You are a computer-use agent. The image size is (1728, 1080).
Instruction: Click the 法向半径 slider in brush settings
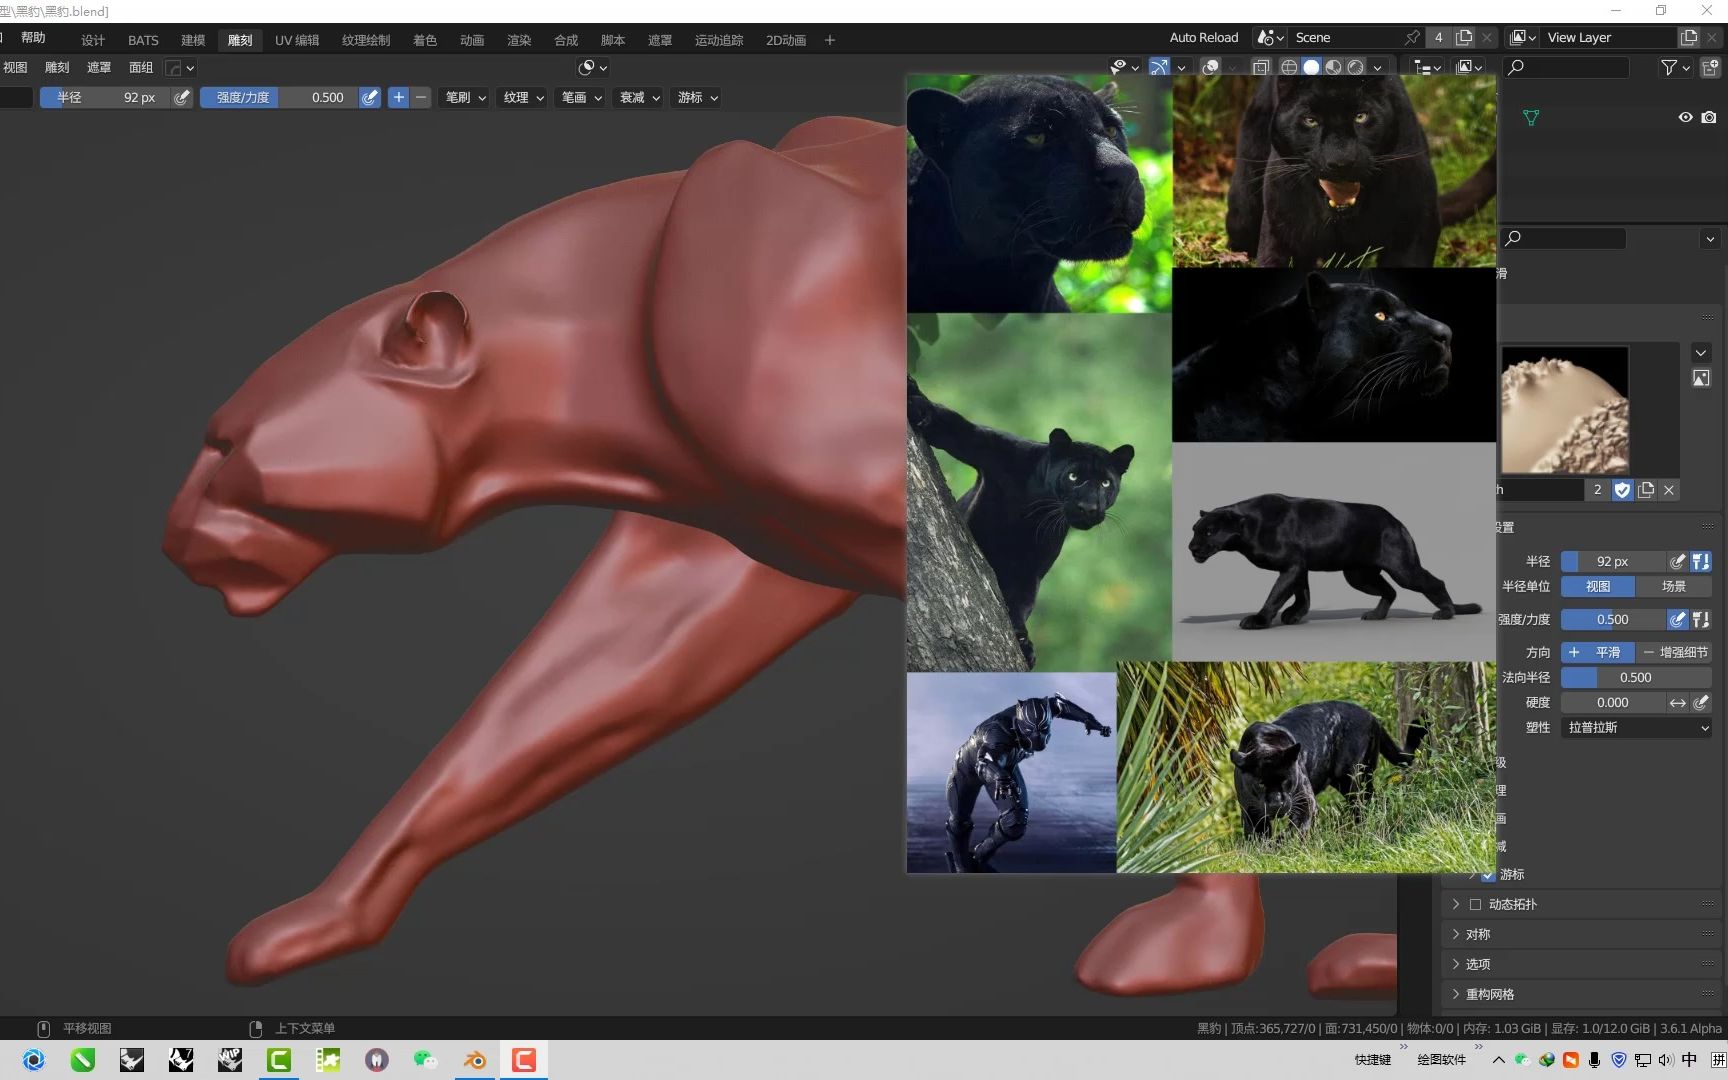pyautogui.click(x=1635, y=677)
